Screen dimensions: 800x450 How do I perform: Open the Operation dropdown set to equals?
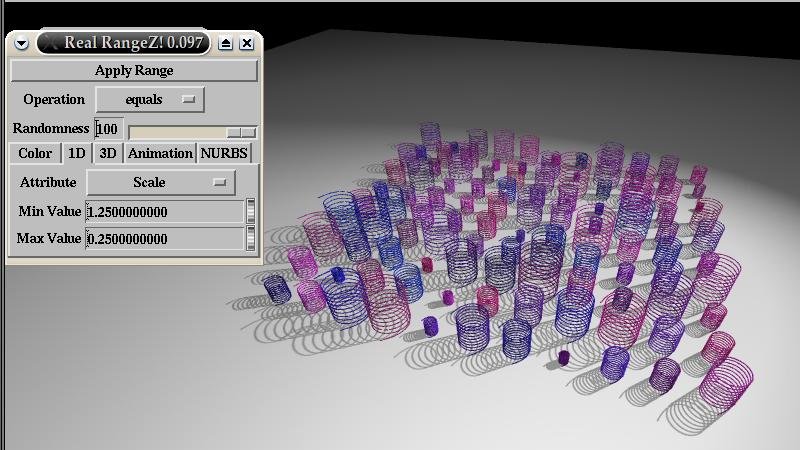pos(150,99)
